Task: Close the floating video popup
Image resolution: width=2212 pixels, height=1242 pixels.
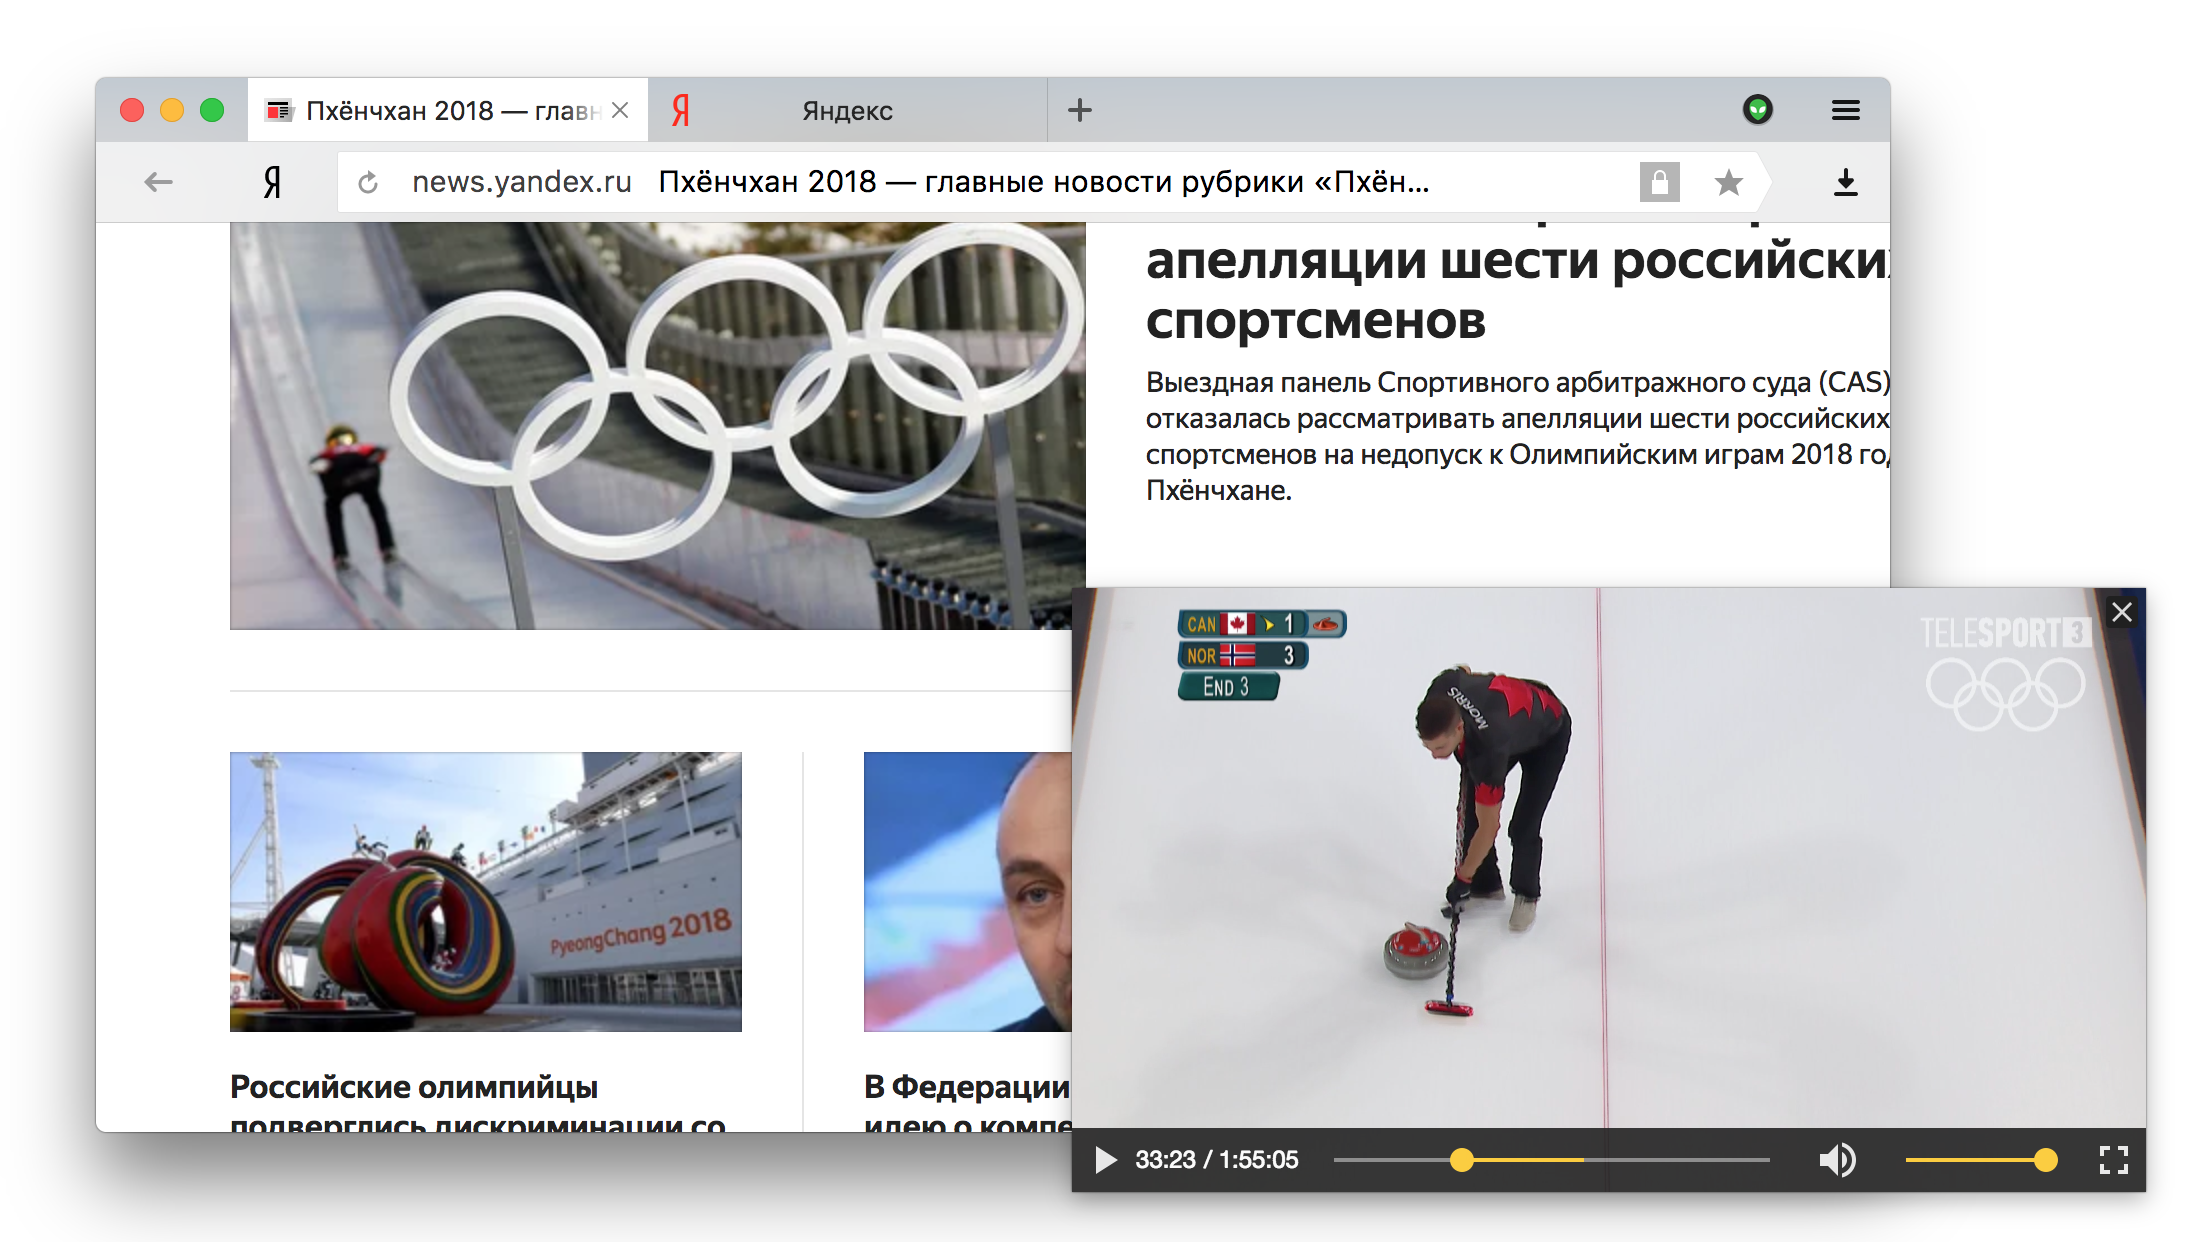Action: tap(2122, 612)
